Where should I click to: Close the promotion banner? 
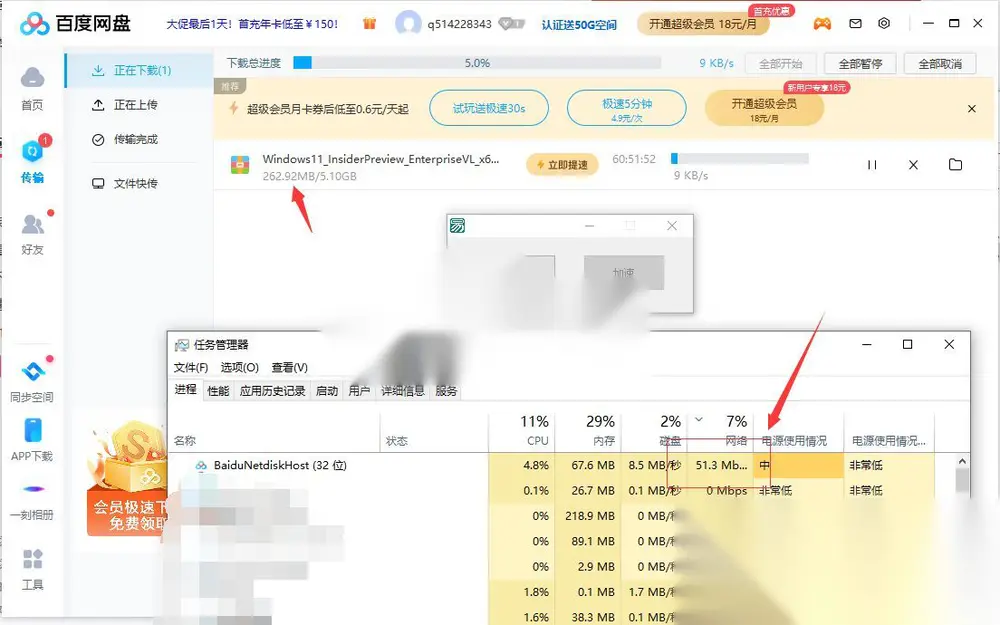point(972,109)
